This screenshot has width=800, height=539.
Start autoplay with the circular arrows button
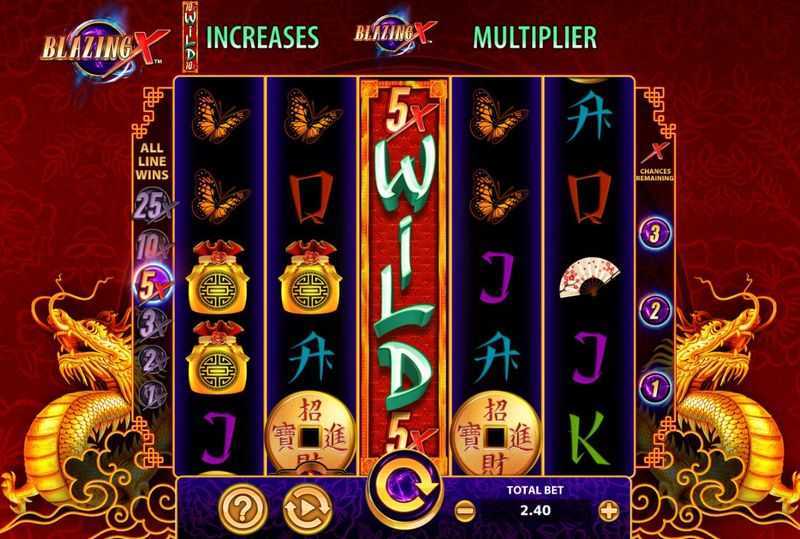(308, 508)
